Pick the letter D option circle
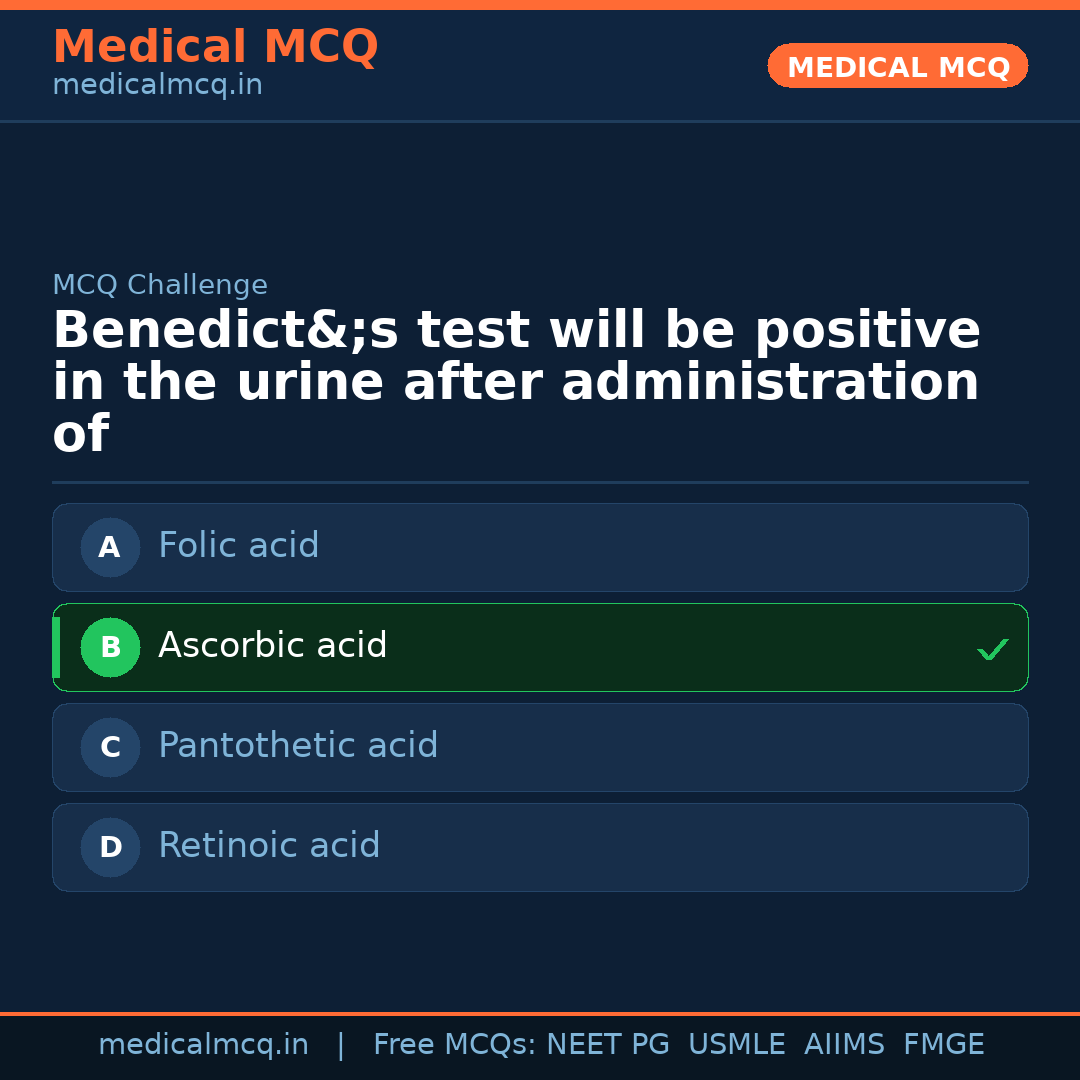The width and height of the screenshot is (1080, 1080). [x=110, y=847]
